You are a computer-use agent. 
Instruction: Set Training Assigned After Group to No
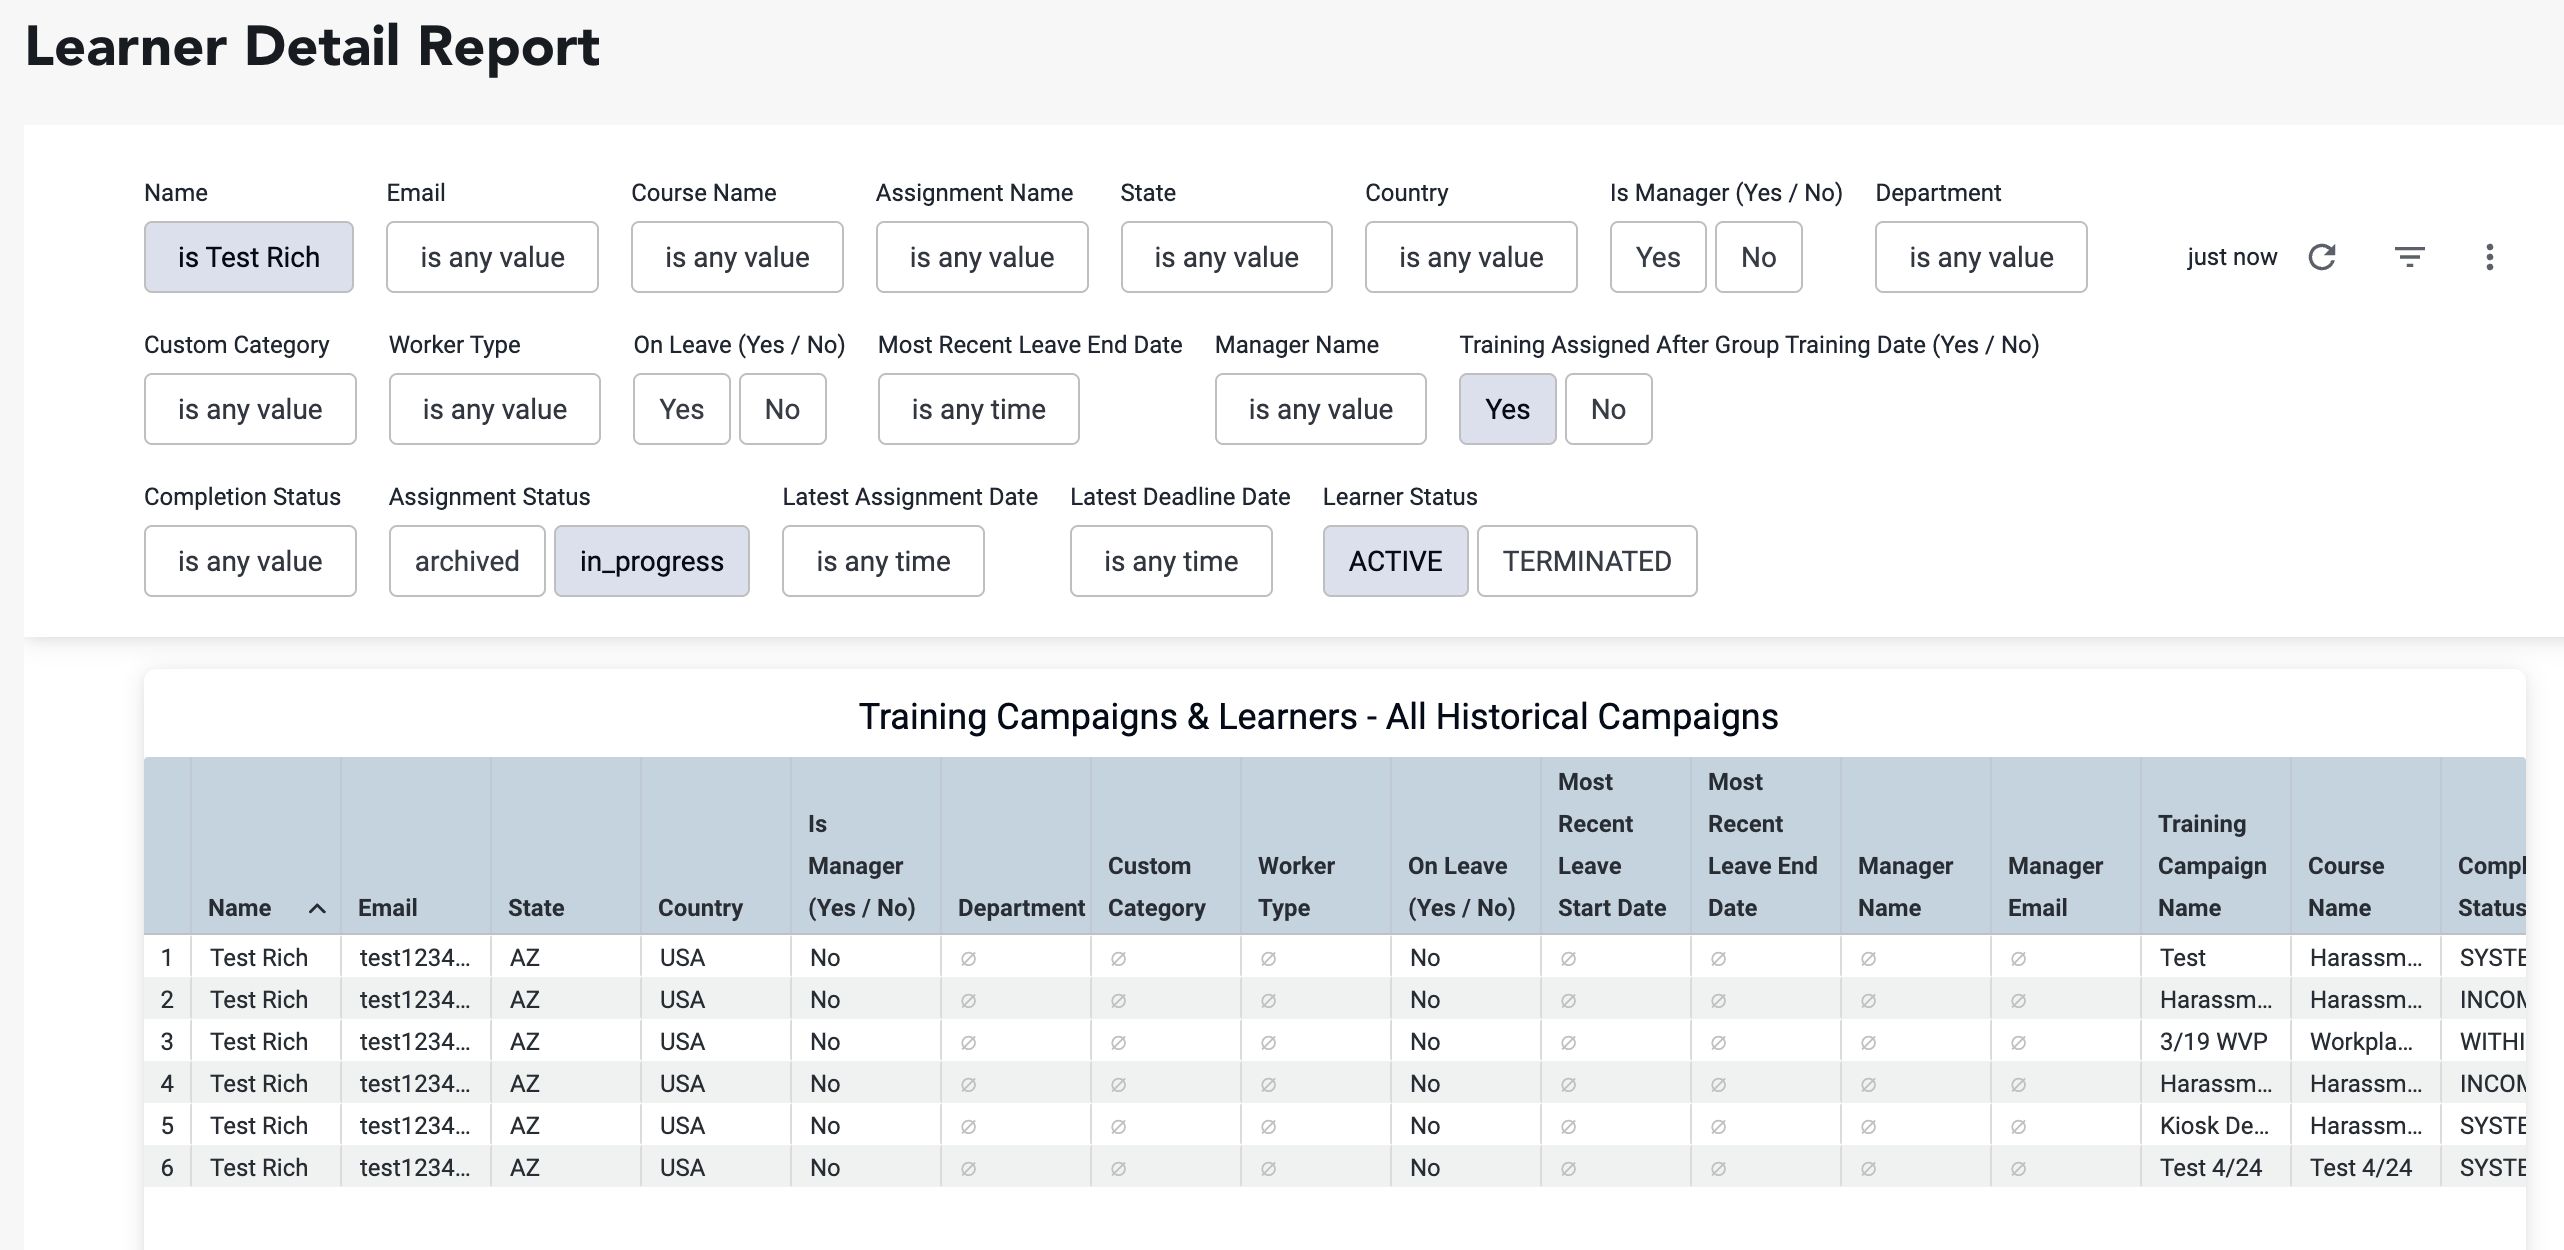click(1608, 409)
